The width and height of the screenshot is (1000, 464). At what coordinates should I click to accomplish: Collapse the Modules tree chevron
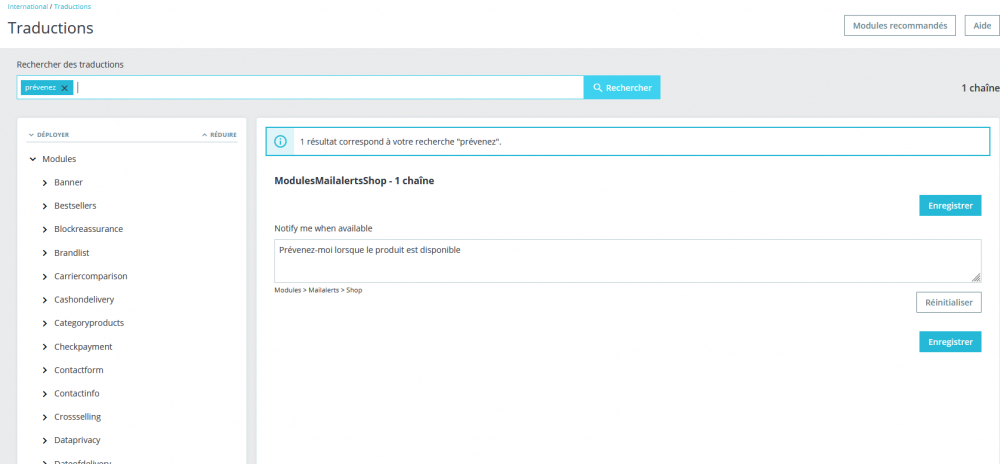click(33, 159)
